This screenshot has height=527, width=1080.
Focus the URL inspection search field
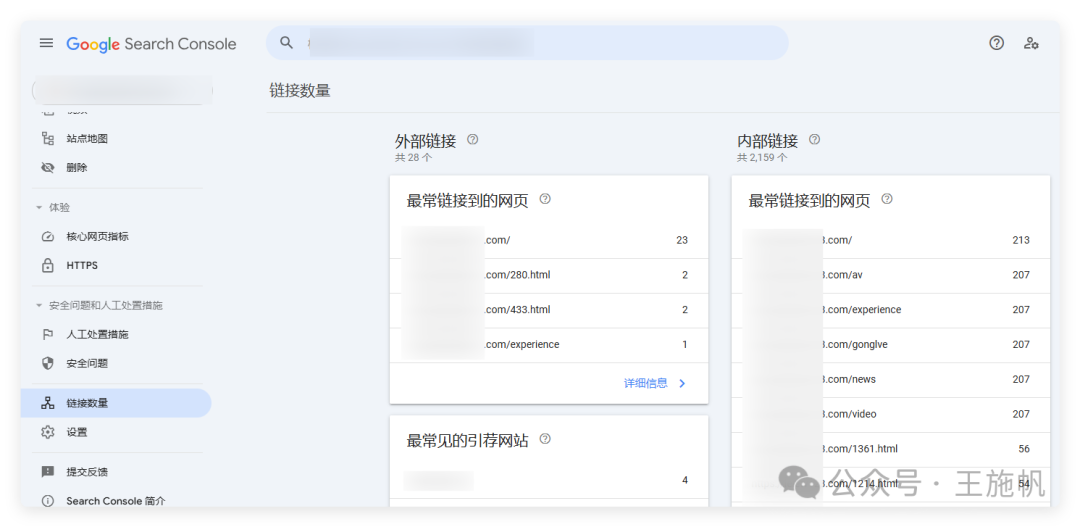(x=527, y=43)
